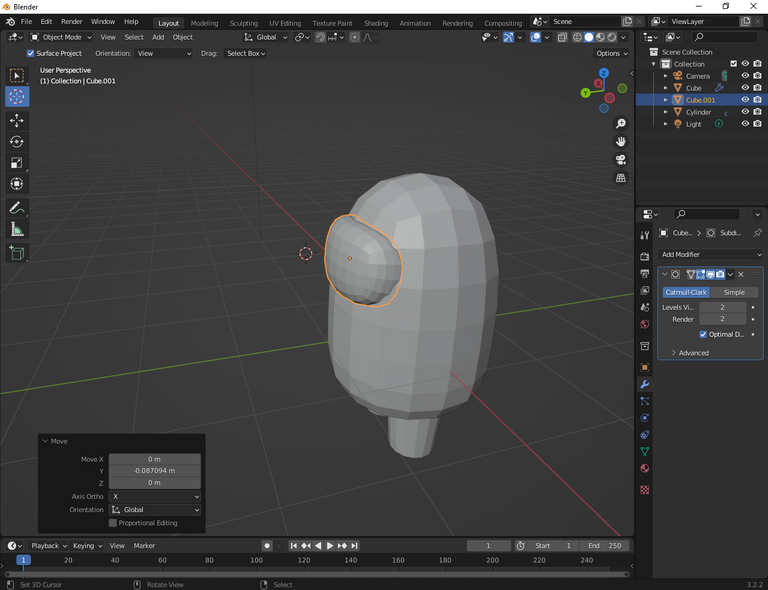Click the frame 1 timeline playhead marker

[x=23, y=560]
